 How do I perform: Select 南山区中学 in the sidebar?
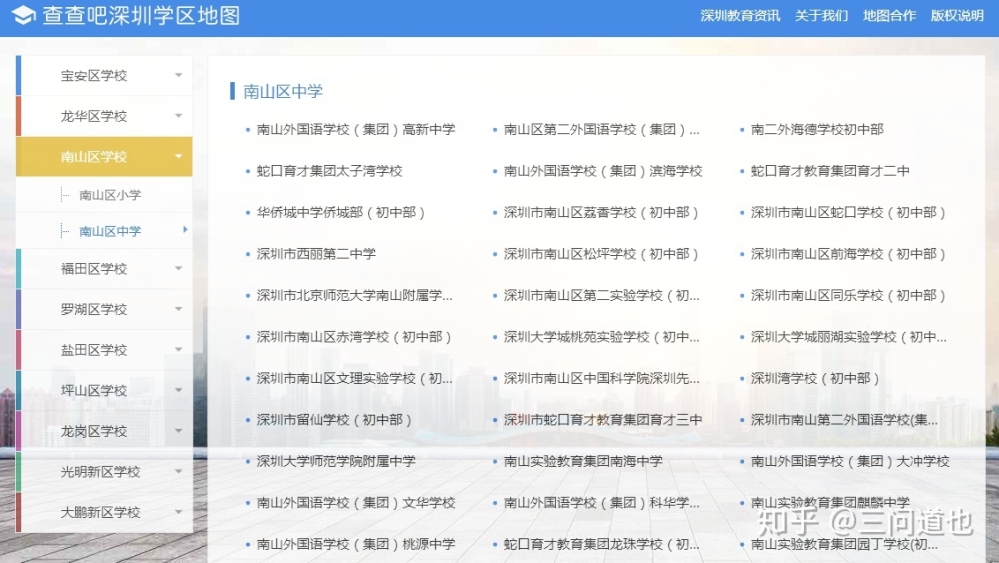[x=110, y=231]
